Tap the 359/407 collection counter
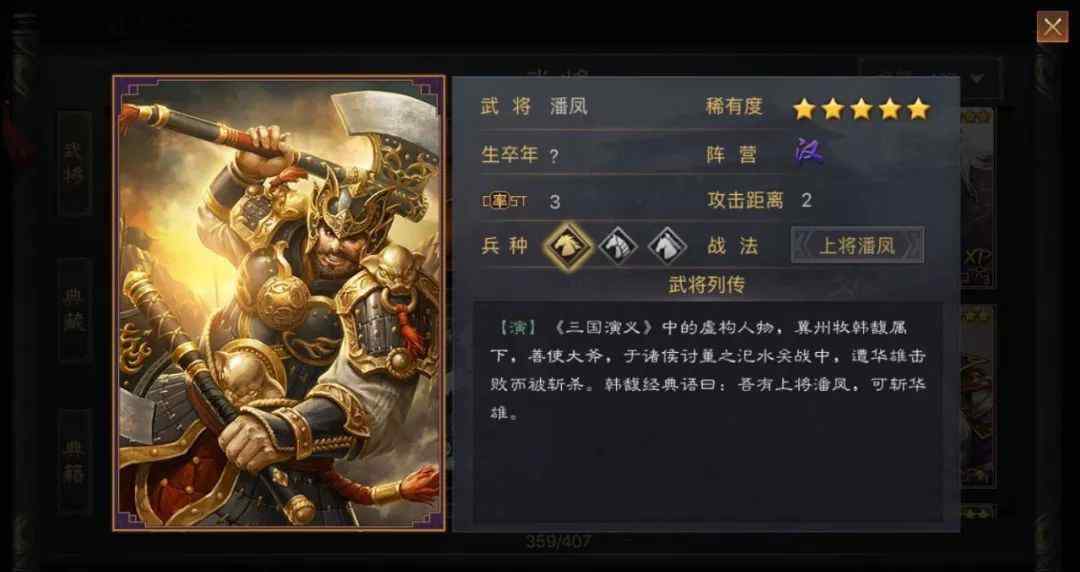Image resolution: width=1080 pixels, height=572 pixels. pos(558,542)
